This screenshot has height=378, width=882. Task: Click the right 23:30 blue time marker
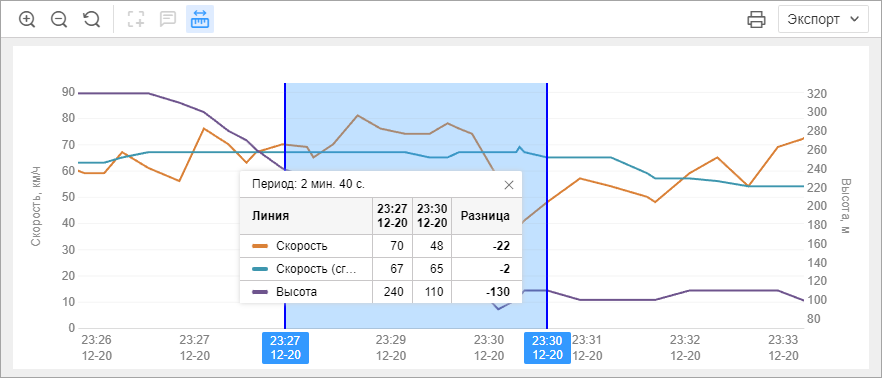[547, 348]
